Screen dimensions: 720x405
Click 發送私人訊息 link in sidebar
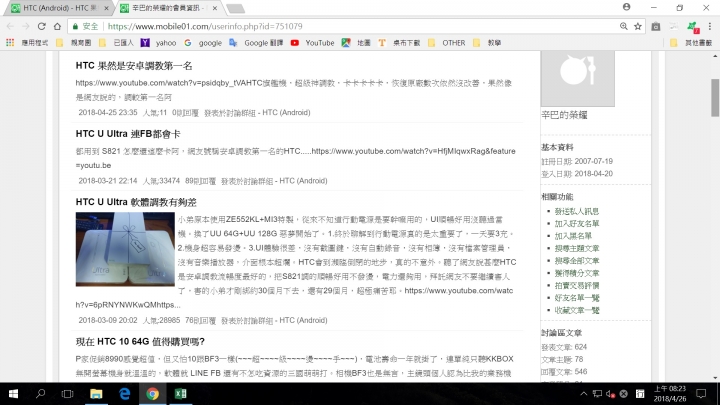click(577, 211)
